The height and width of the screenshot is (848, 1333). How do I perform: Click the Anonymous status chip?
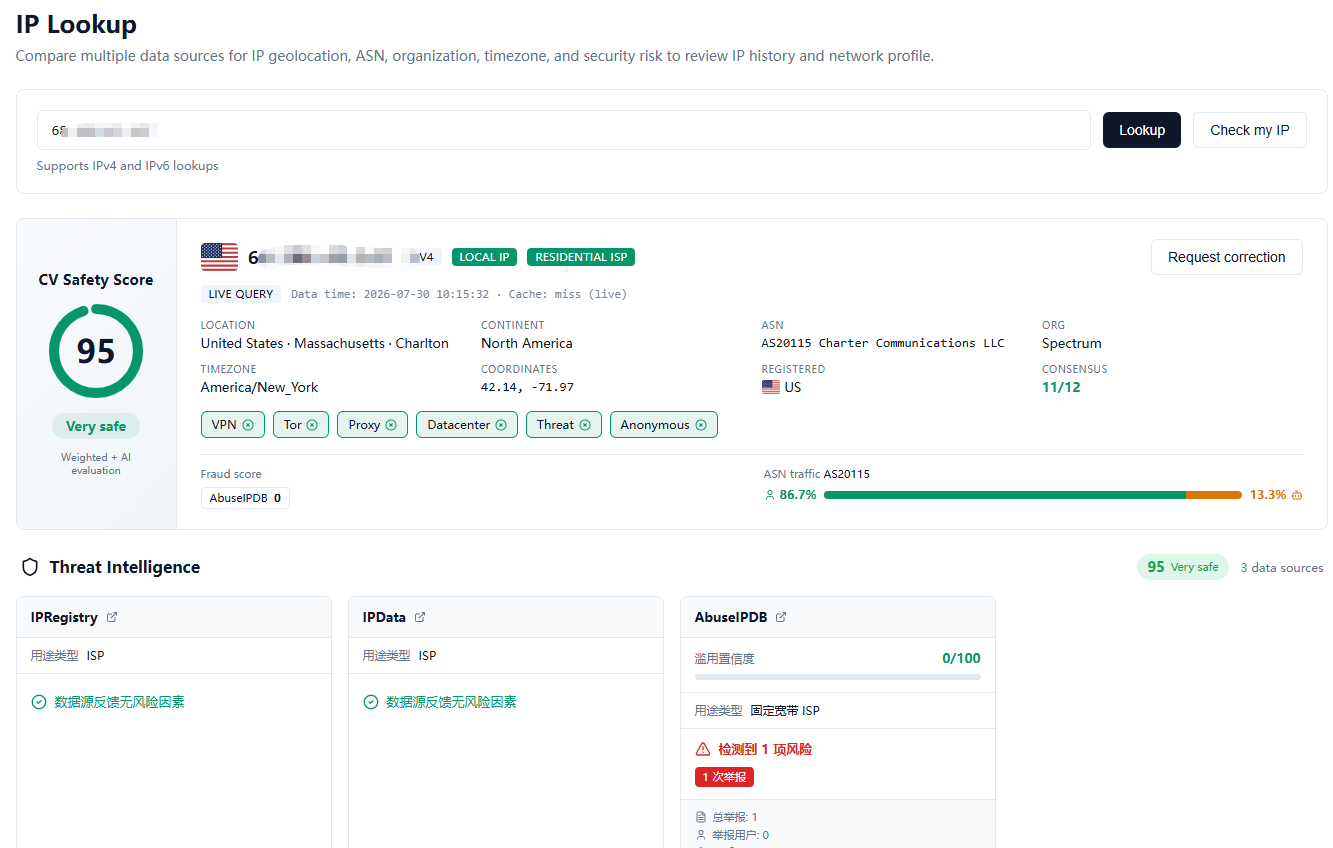(x=664, y=425)
